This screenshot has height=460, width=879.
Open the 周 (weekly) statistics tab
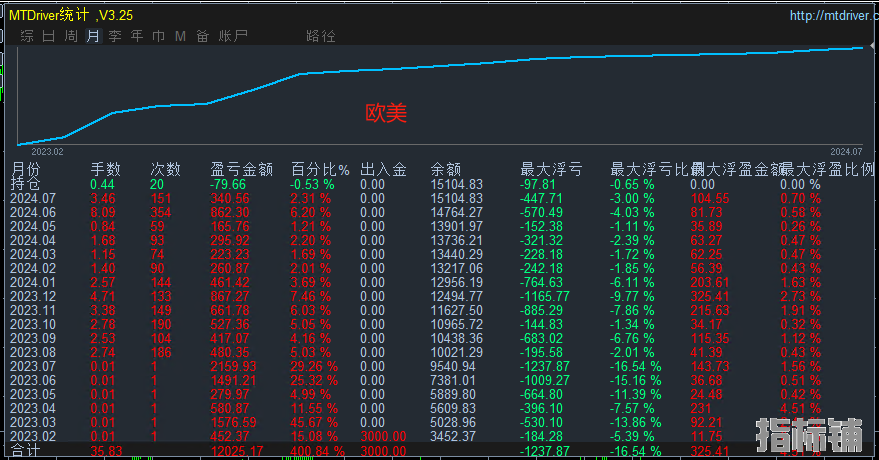(x=71, y=36)
